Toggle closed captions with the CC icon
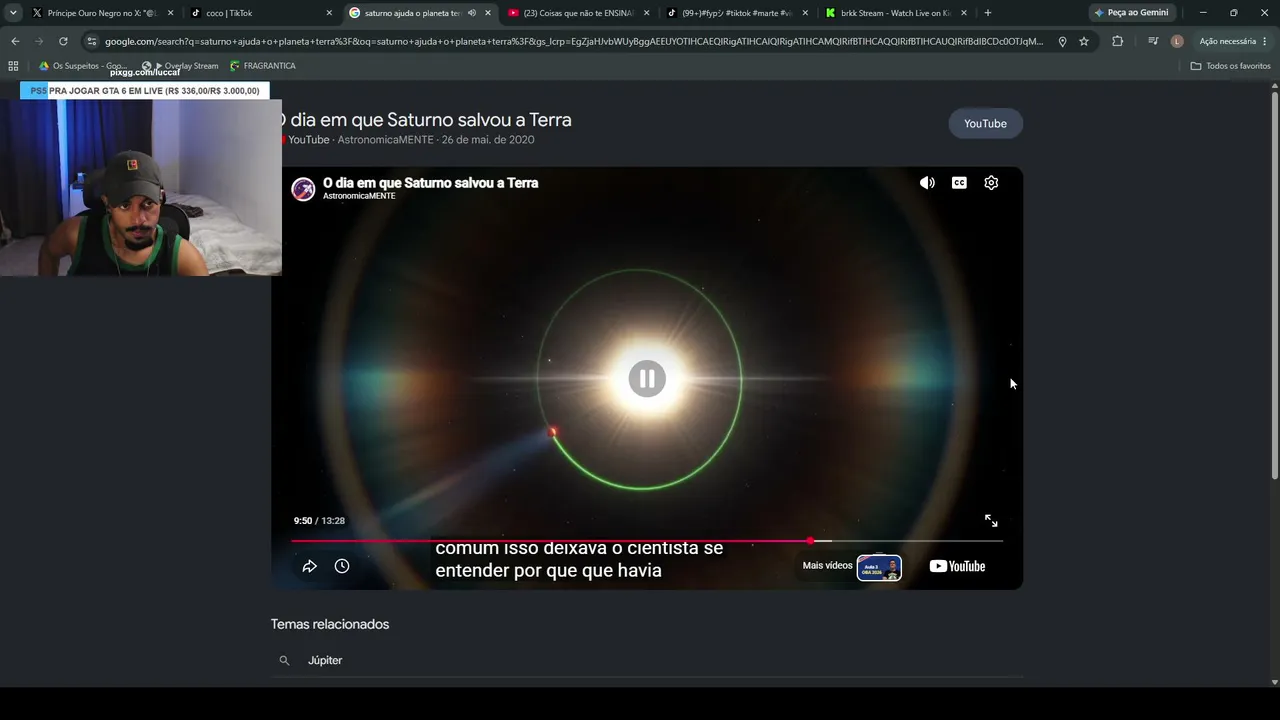 (x=959, y=183)
